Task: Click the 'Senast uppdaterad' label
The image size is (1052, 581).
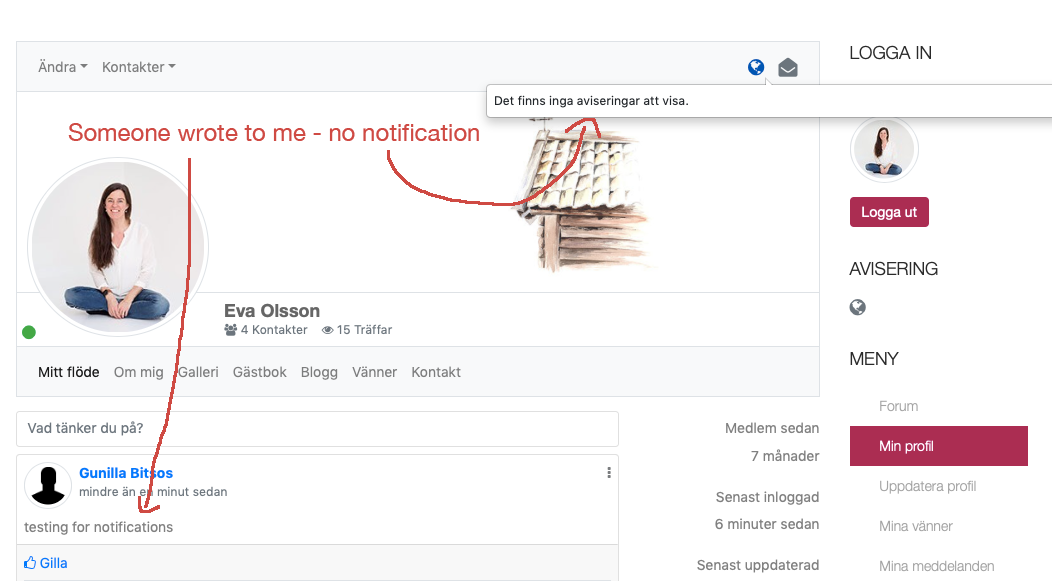Action: click(x=757, y=566)
